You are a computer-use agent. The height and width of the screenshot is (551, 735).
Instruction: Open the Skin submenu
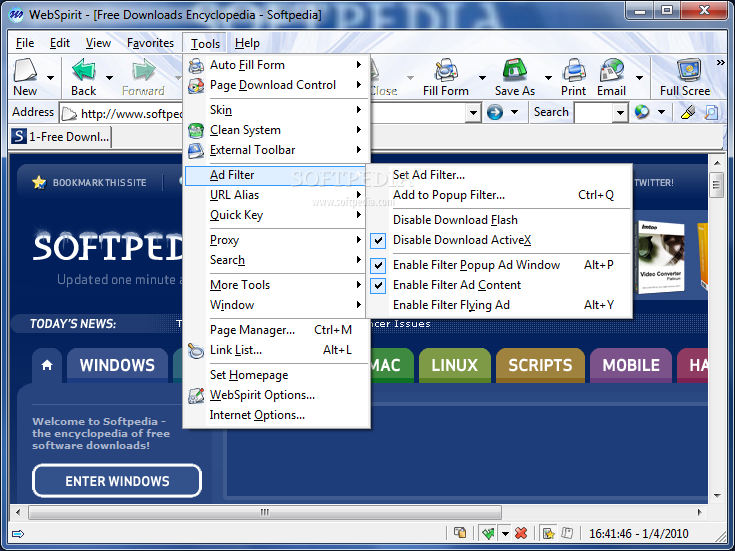(x=277, y=110)
